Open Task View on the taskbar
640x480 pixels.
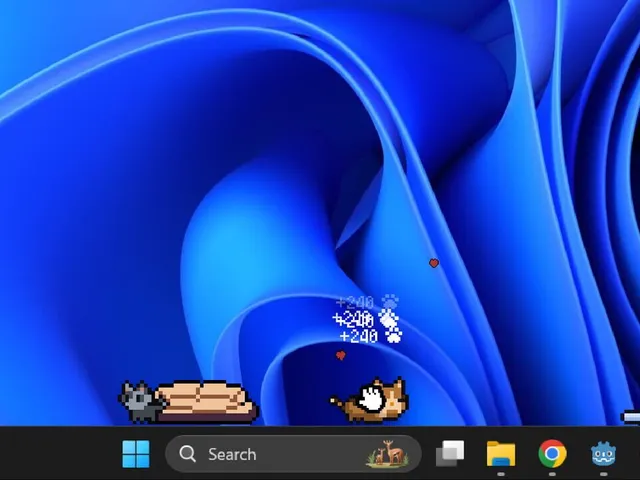(450, 453)
